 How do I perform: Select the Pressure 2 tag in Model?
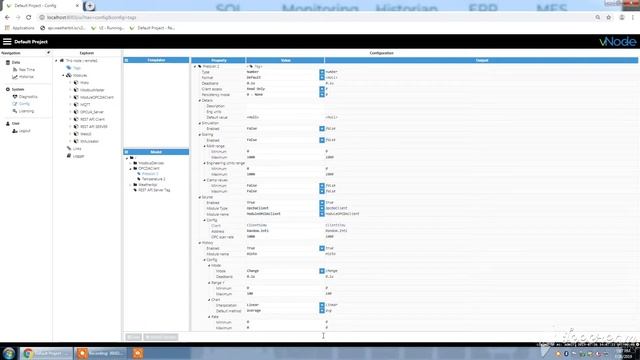point(150,173)
